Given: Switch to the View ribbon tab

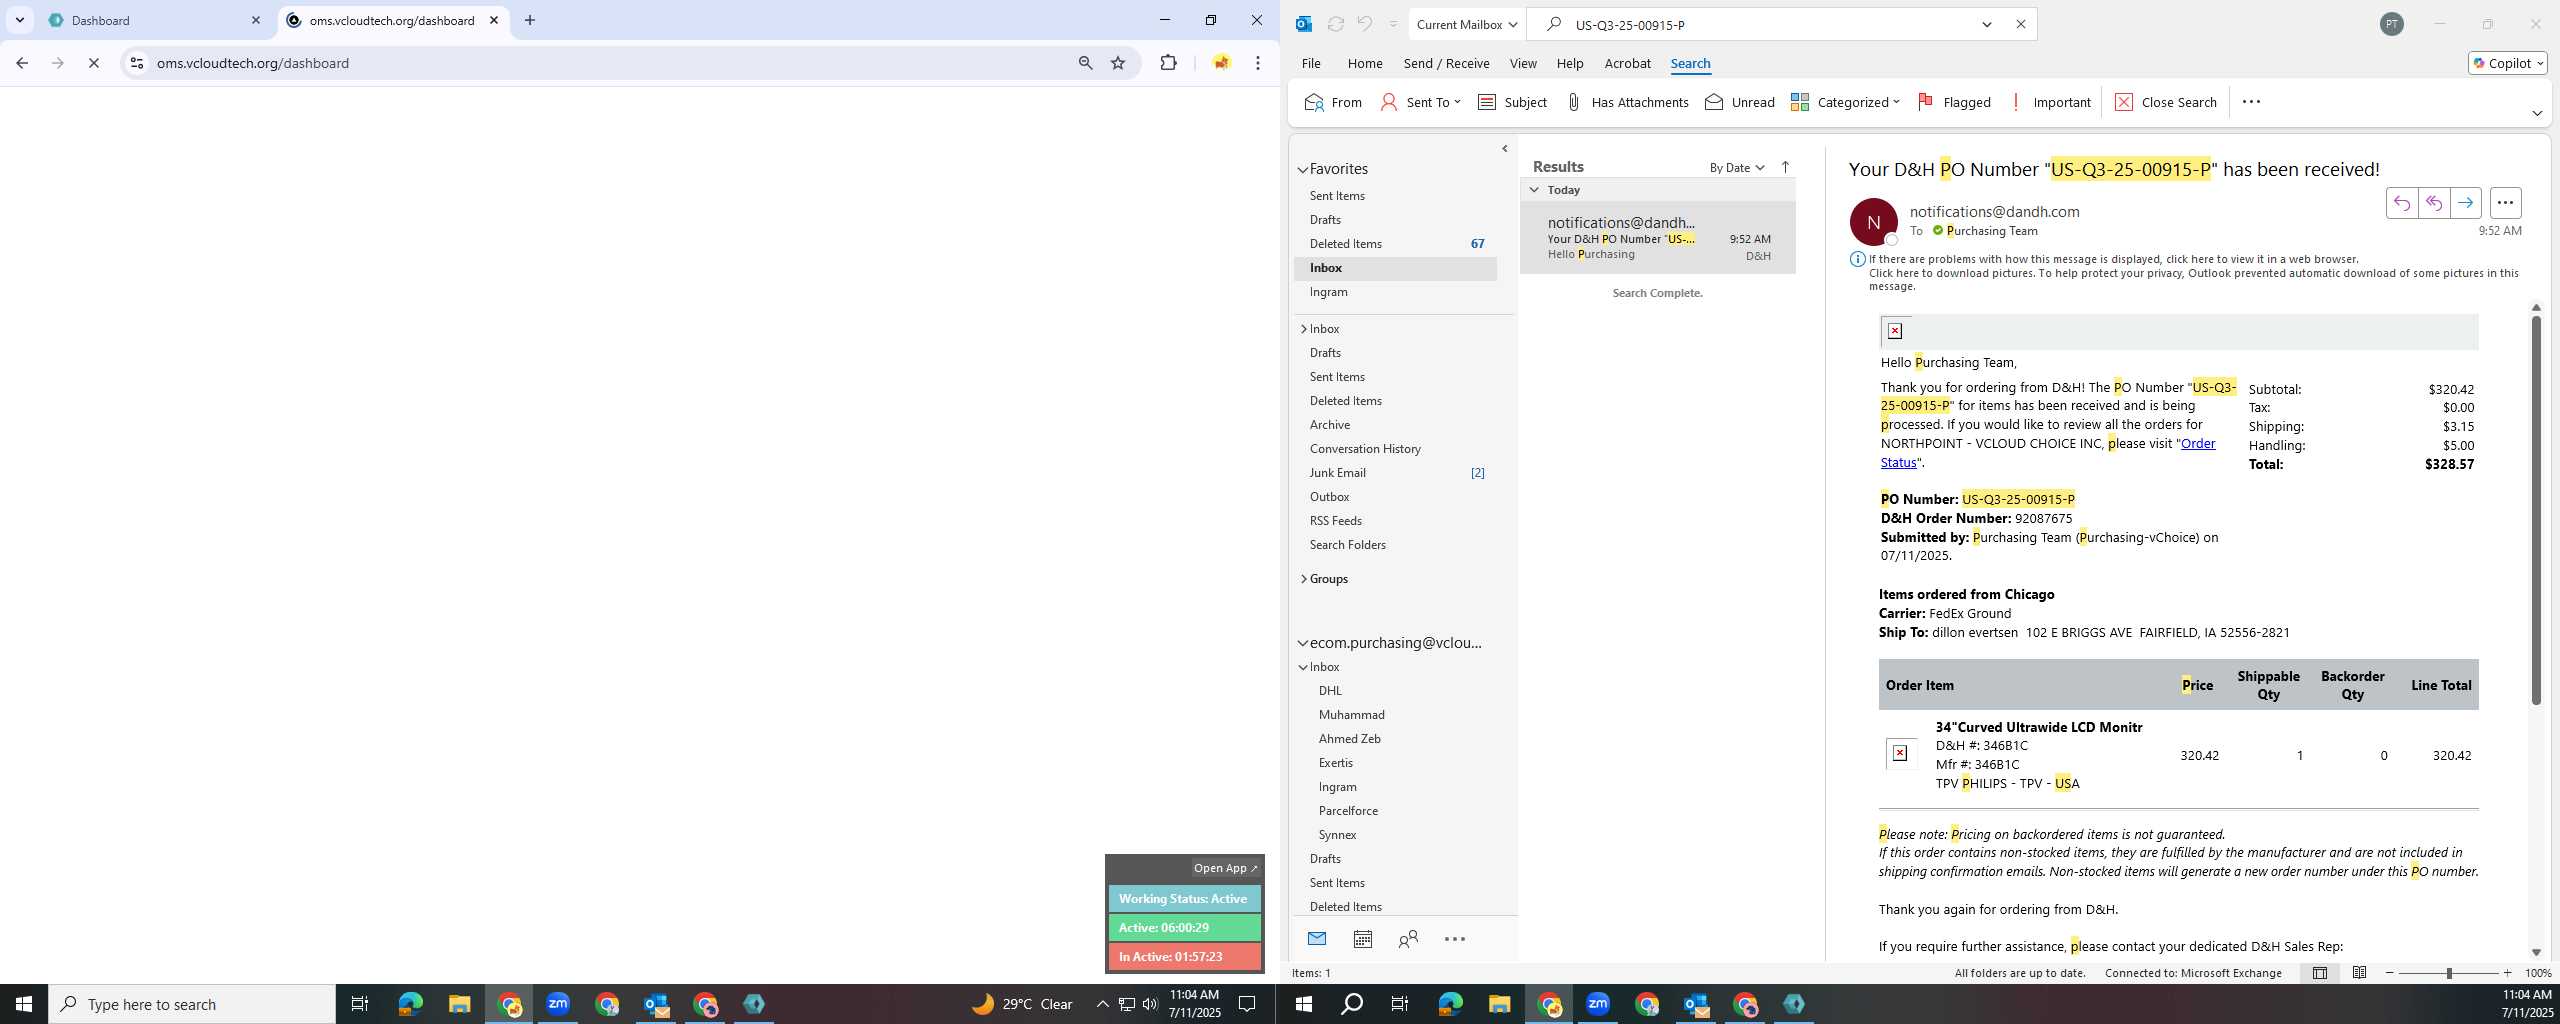Looking at the screenshot, I should pos(1523,63).
